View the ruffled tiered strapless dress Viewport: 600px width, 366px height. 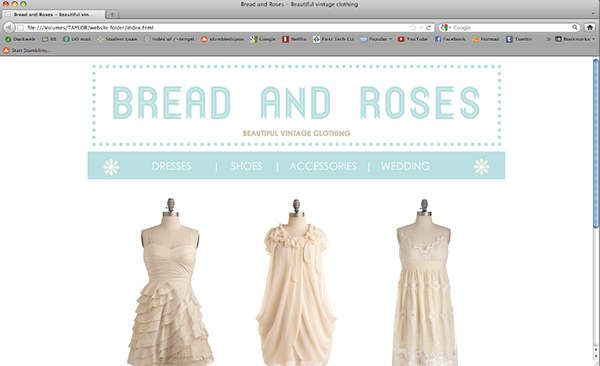pos(170,282)
